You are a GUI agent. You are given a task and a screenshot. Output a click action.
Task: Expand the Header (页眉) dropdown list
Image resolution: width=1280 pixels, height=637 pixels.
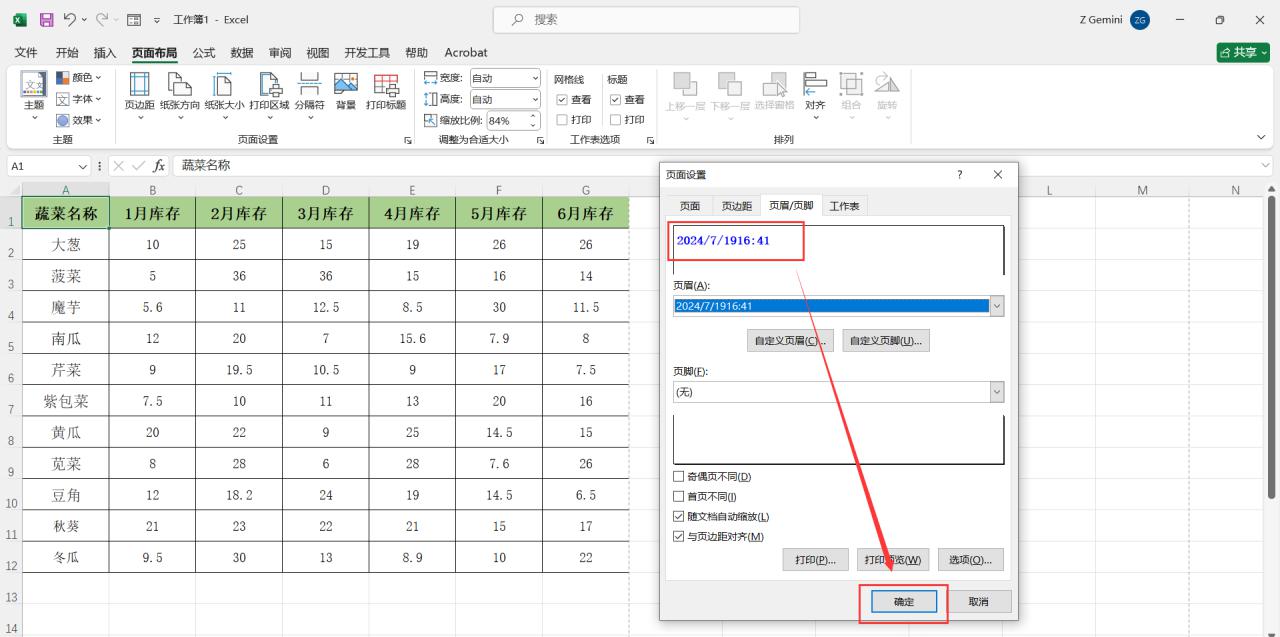[997, 307]
